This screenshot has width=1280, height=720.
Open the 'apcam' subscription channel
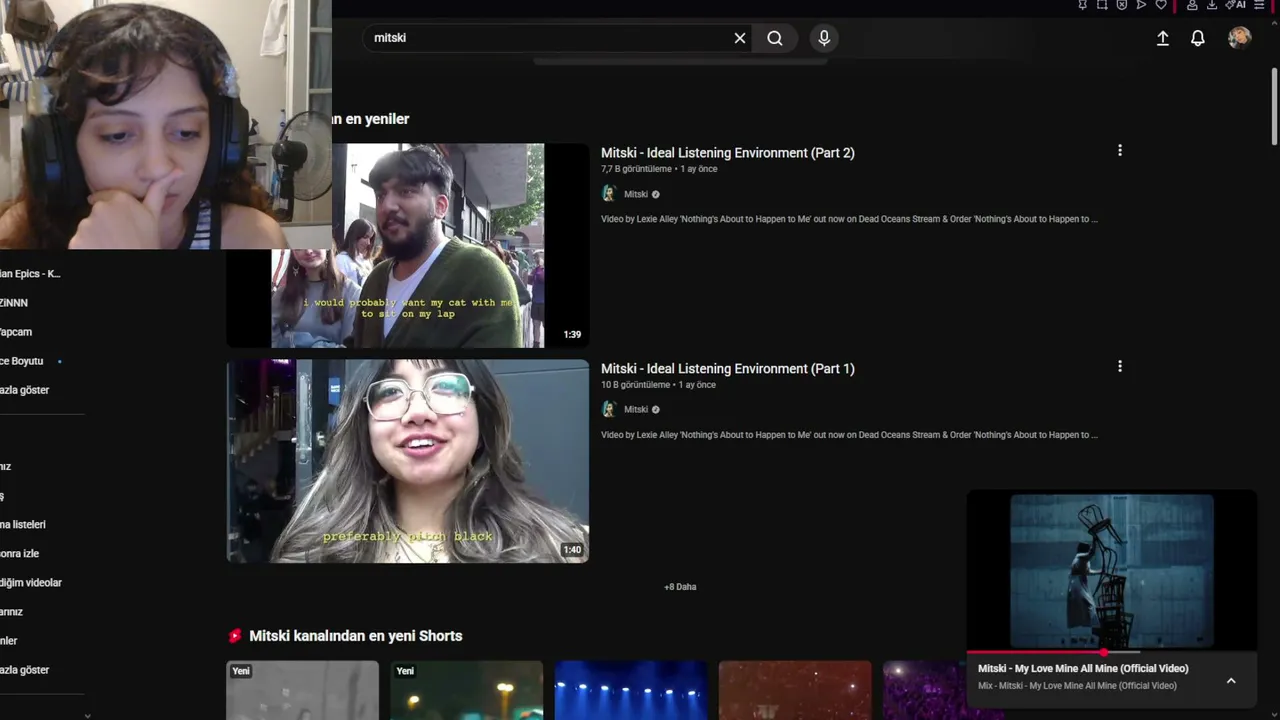[x=16, y=332]
